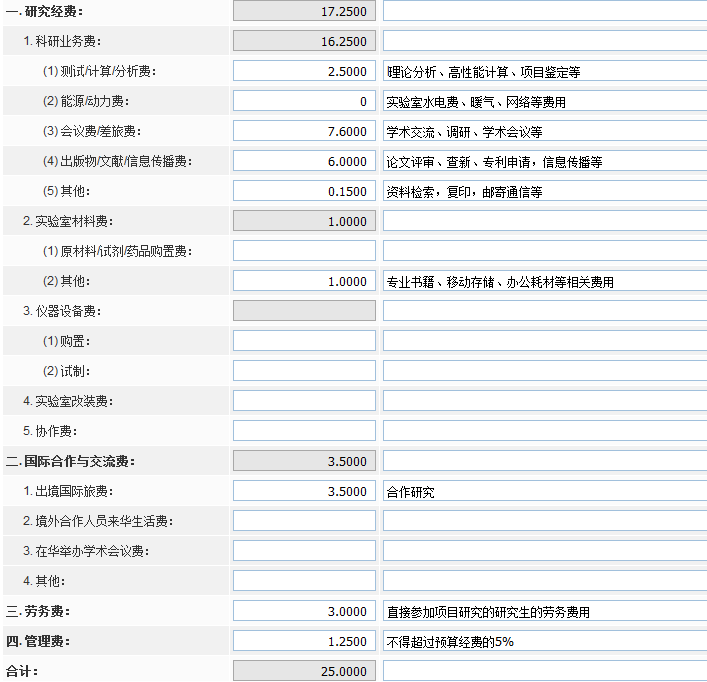Click the 研究经费 total amount field showing 17.2500
Screen dimensions: 707x682
(x=304, y=11)
